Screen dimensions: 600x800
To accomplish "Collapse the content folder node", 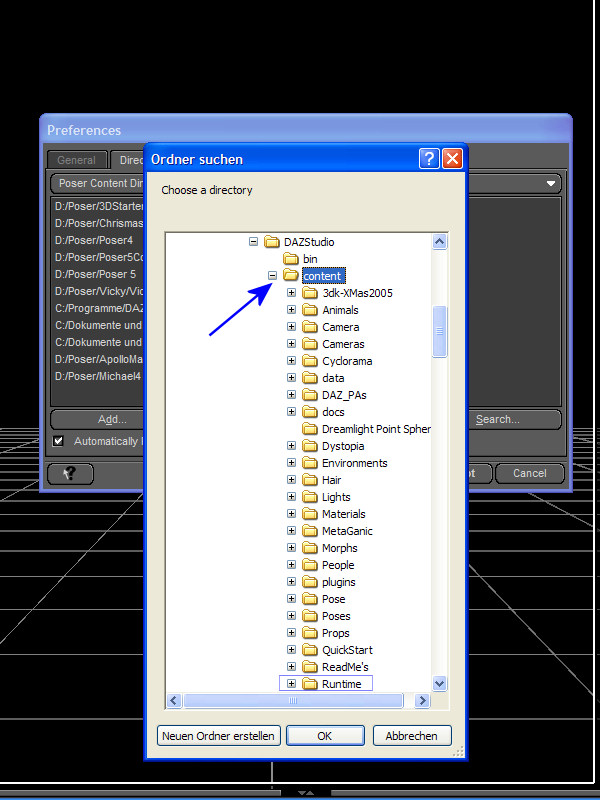I will coord(272,276).
